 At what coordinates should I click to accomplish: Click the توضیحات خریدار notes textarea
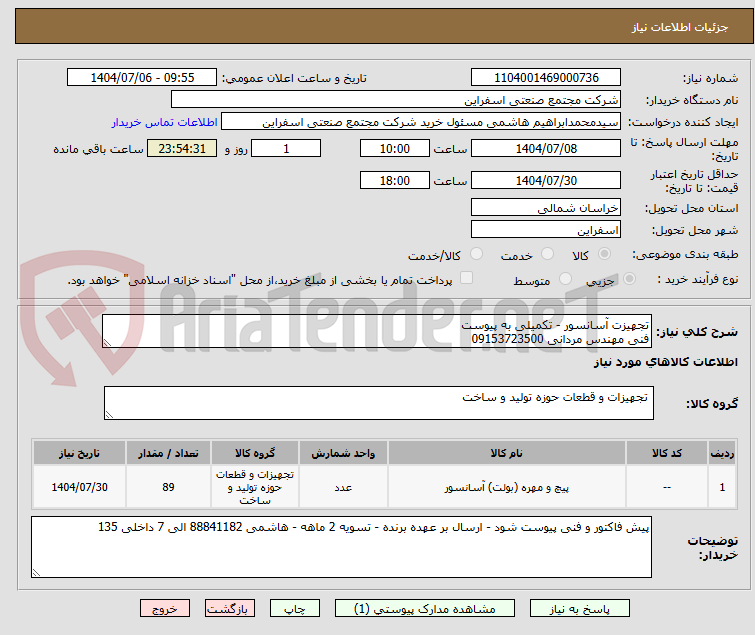coord(341,547)
